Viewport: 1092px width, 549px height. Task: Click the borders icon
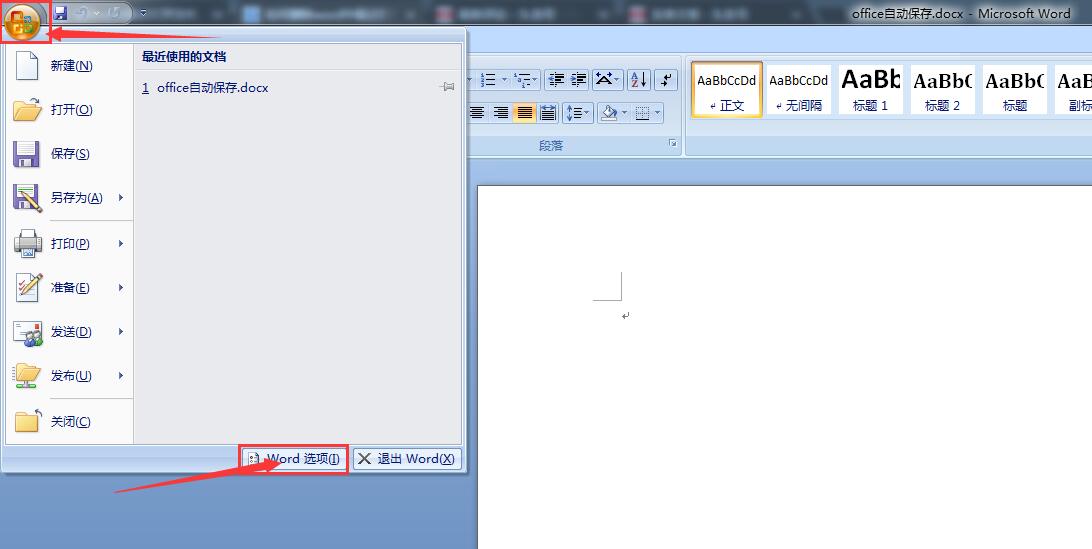(x=642, y=113)
